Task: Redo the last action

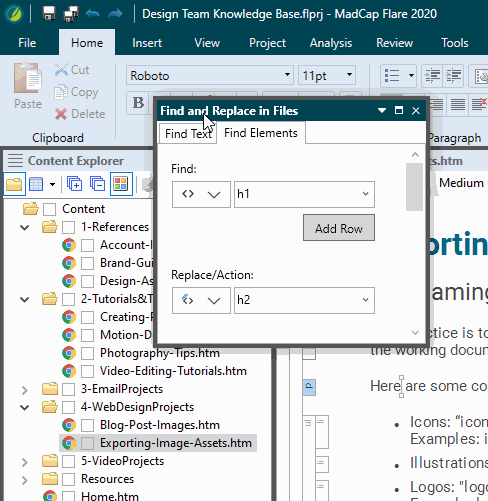Action: pos(115,14)
